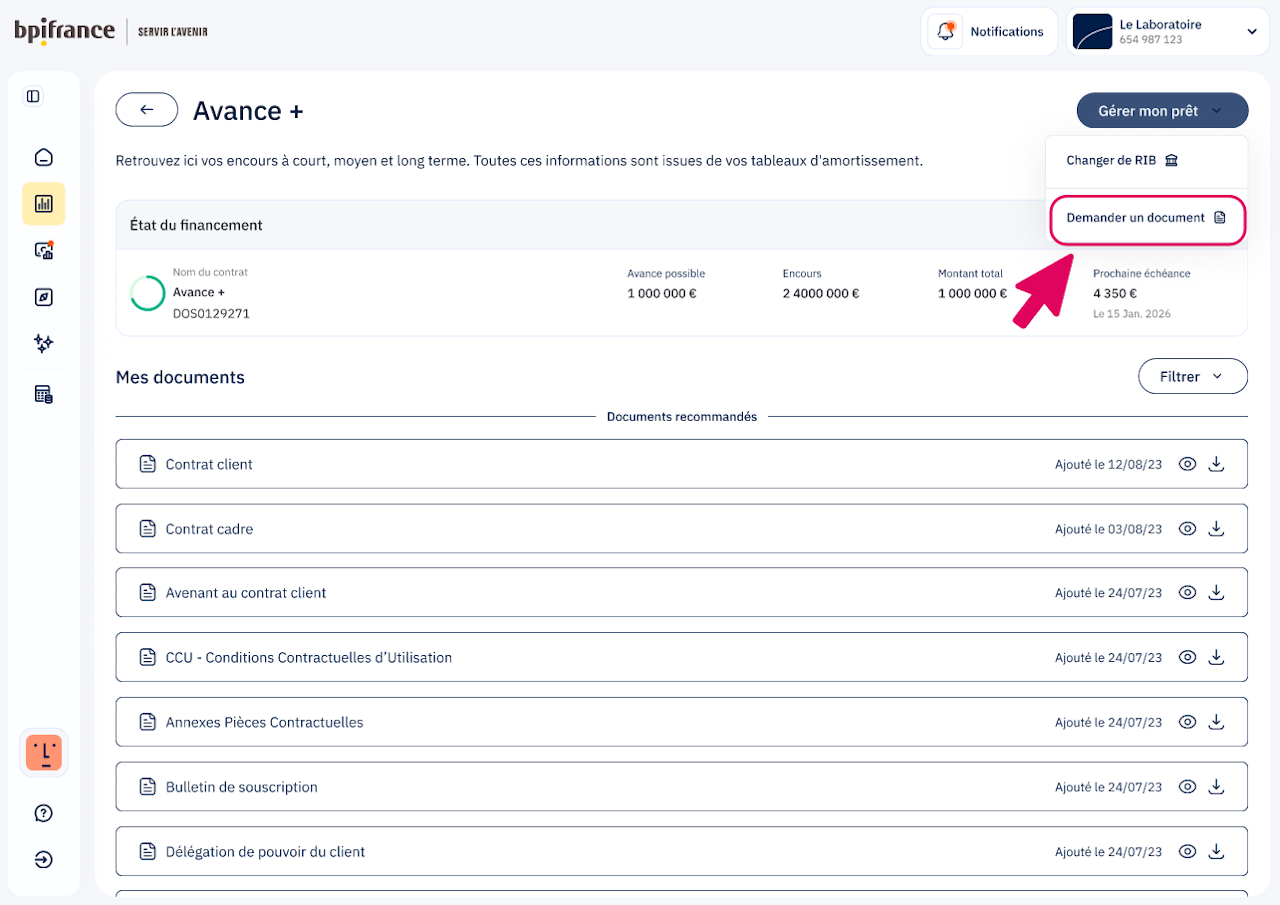This screenshot has width=1280, height=905.
Task: Download Bulletin de souscription
Action: [1216, 787]
